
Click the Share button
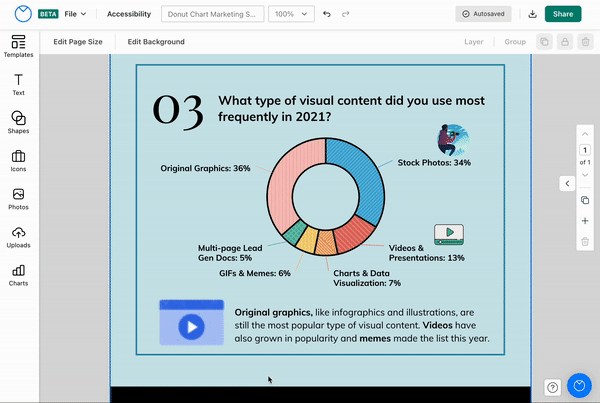563,15
